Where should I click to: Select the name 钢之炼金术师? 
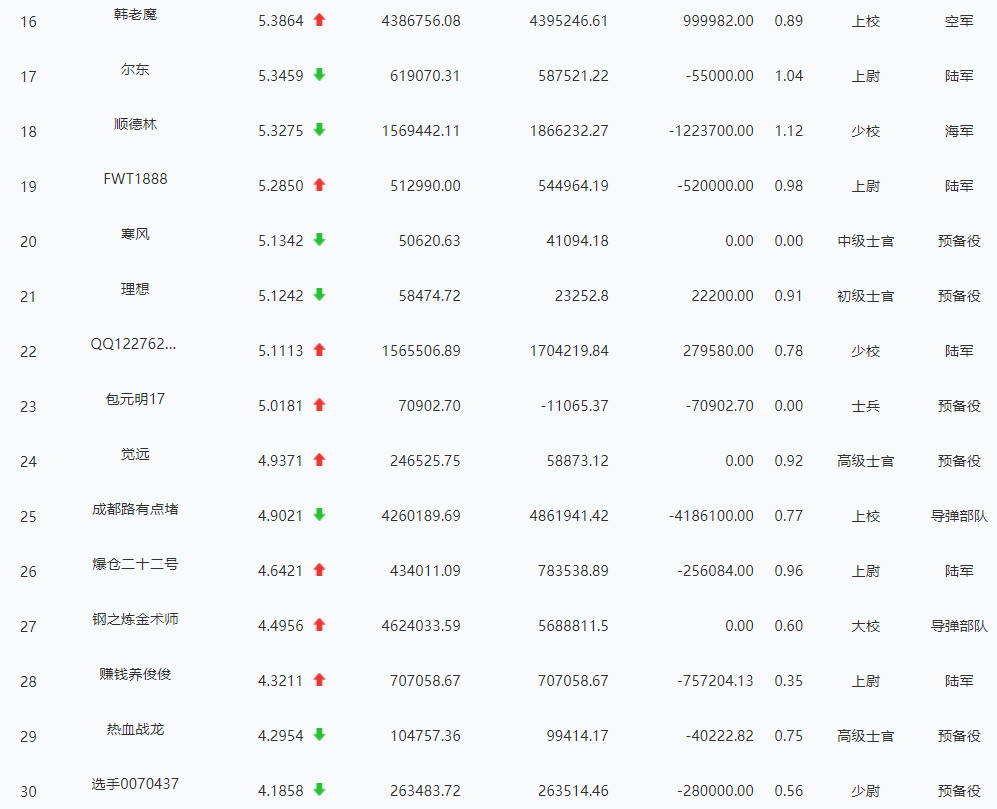[135, 619]
